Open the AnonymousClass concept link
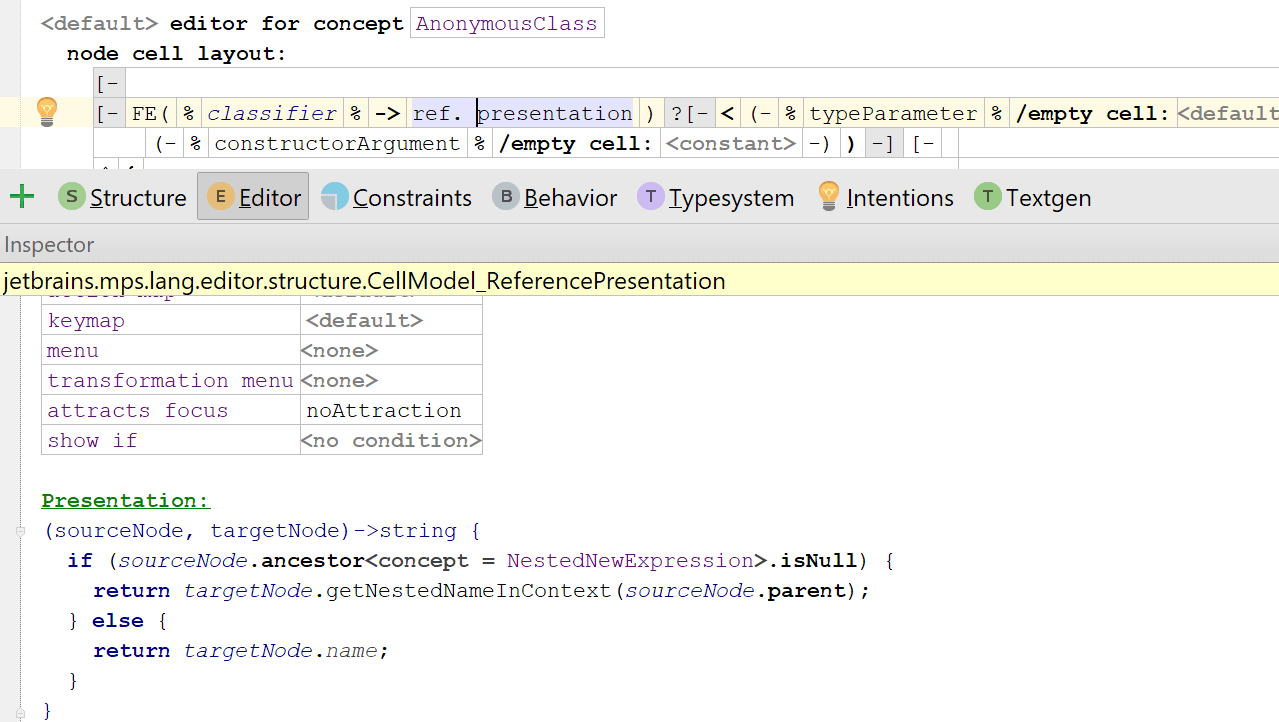Viewport: 1279px width, 722px height. click(506, 24)
